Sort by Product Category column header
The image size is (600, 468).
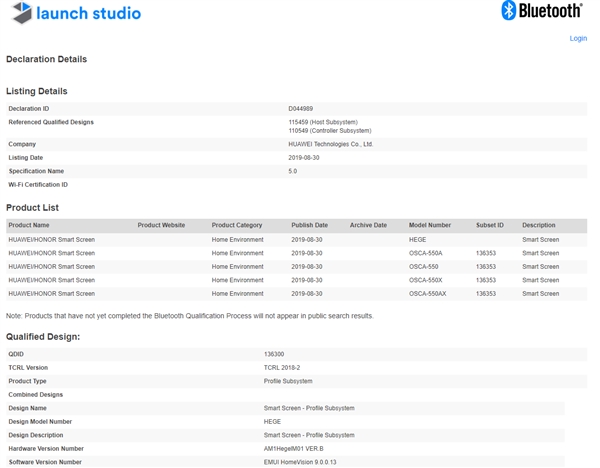237,225
